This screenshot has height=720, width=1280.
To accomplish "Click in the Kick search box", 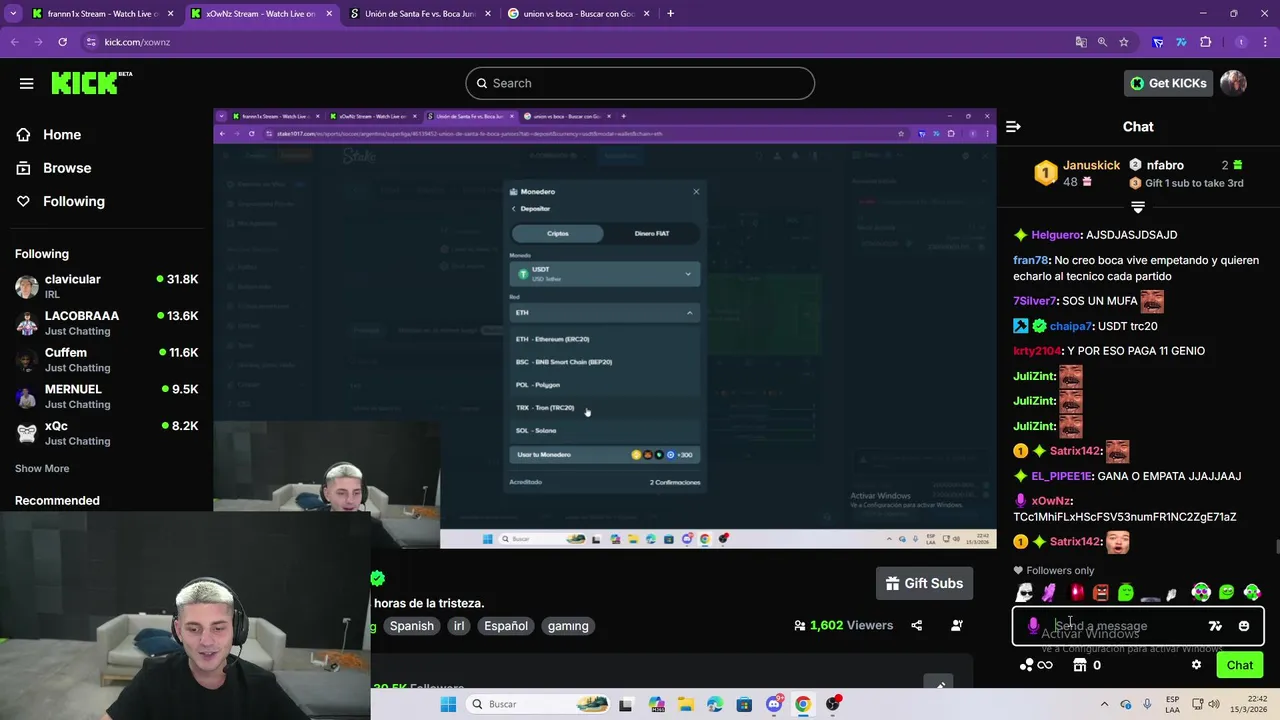I will click(x=640, y=83).
